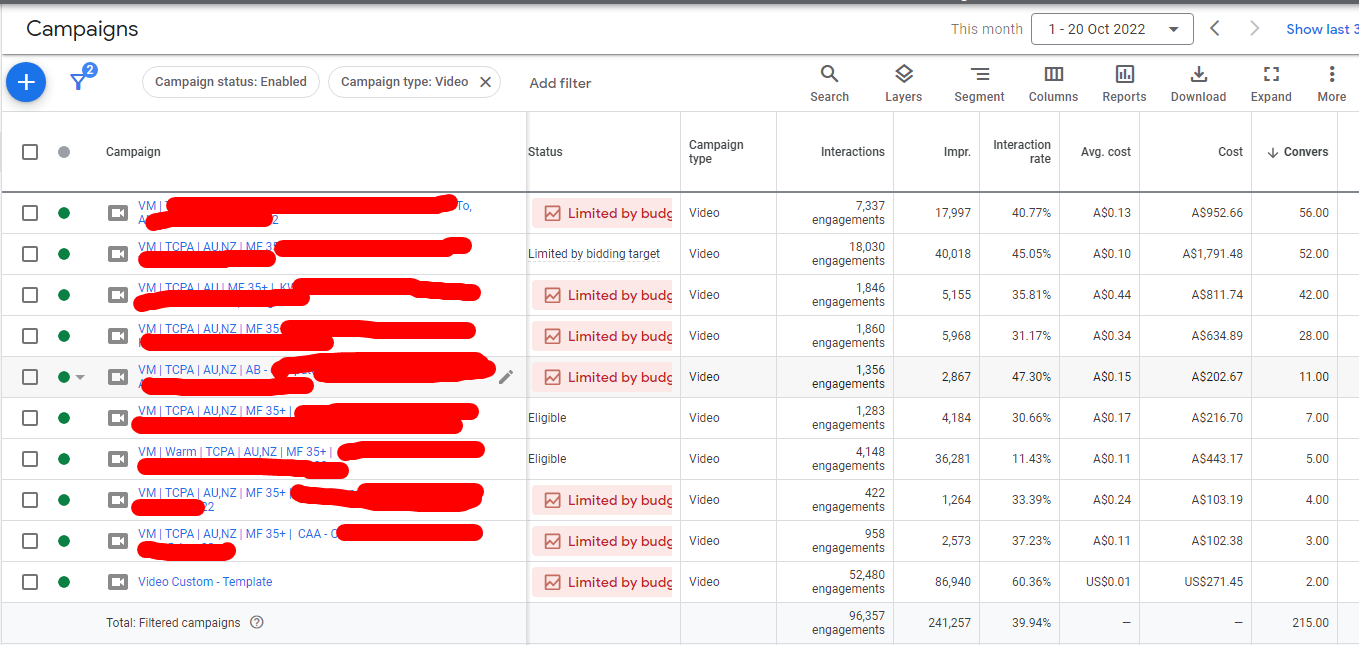1359x645 pixels.
Task: Select checkbox of the 56.00 conversions row
Action: click(x=30, y=213)
